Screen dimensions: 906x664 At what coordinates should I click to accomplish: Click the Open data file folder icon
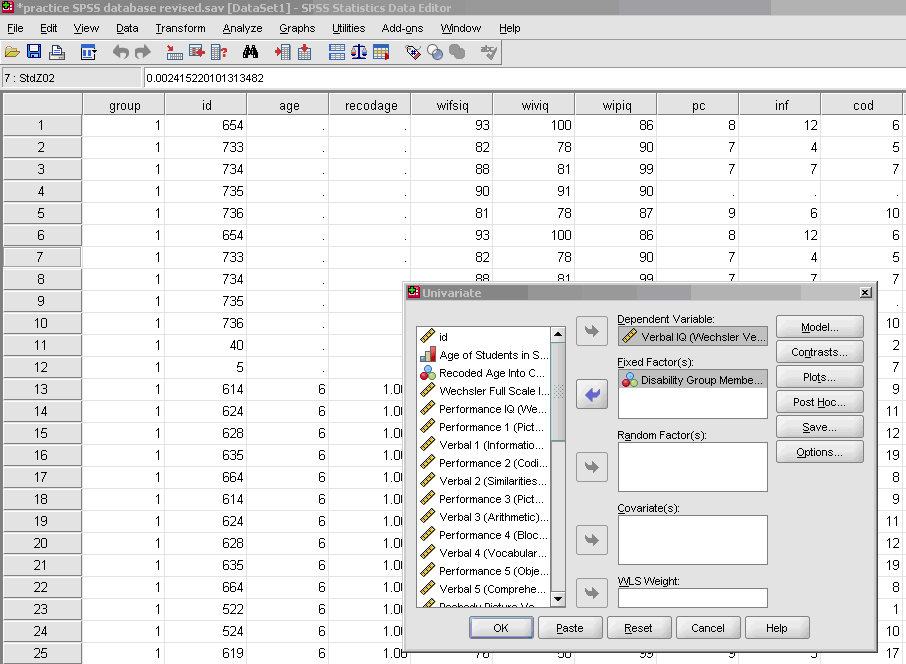click(x=12, y=52)
